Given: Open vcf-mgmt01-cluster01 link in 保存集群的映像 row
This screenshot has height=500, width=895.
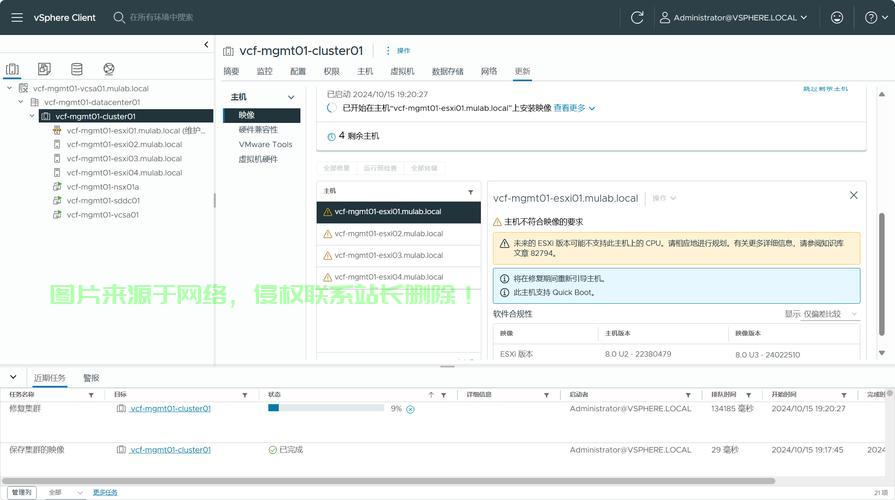Looking at the screenshot, I should [170, 450].
